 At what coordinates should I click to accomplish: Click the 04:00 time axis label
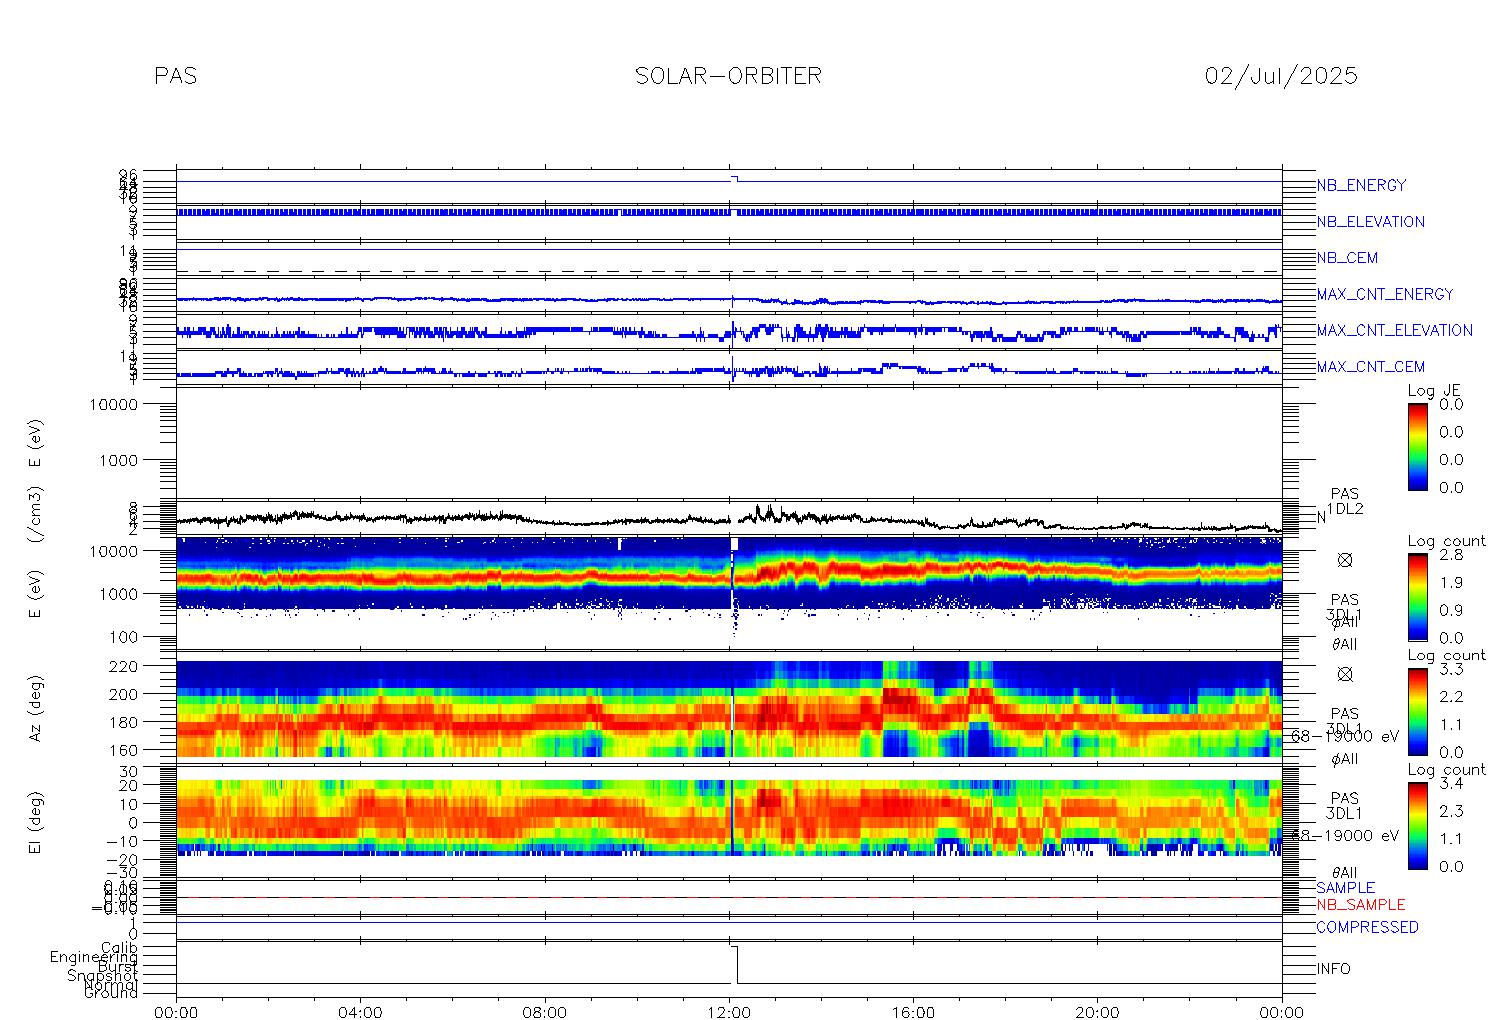[360, 1012]
